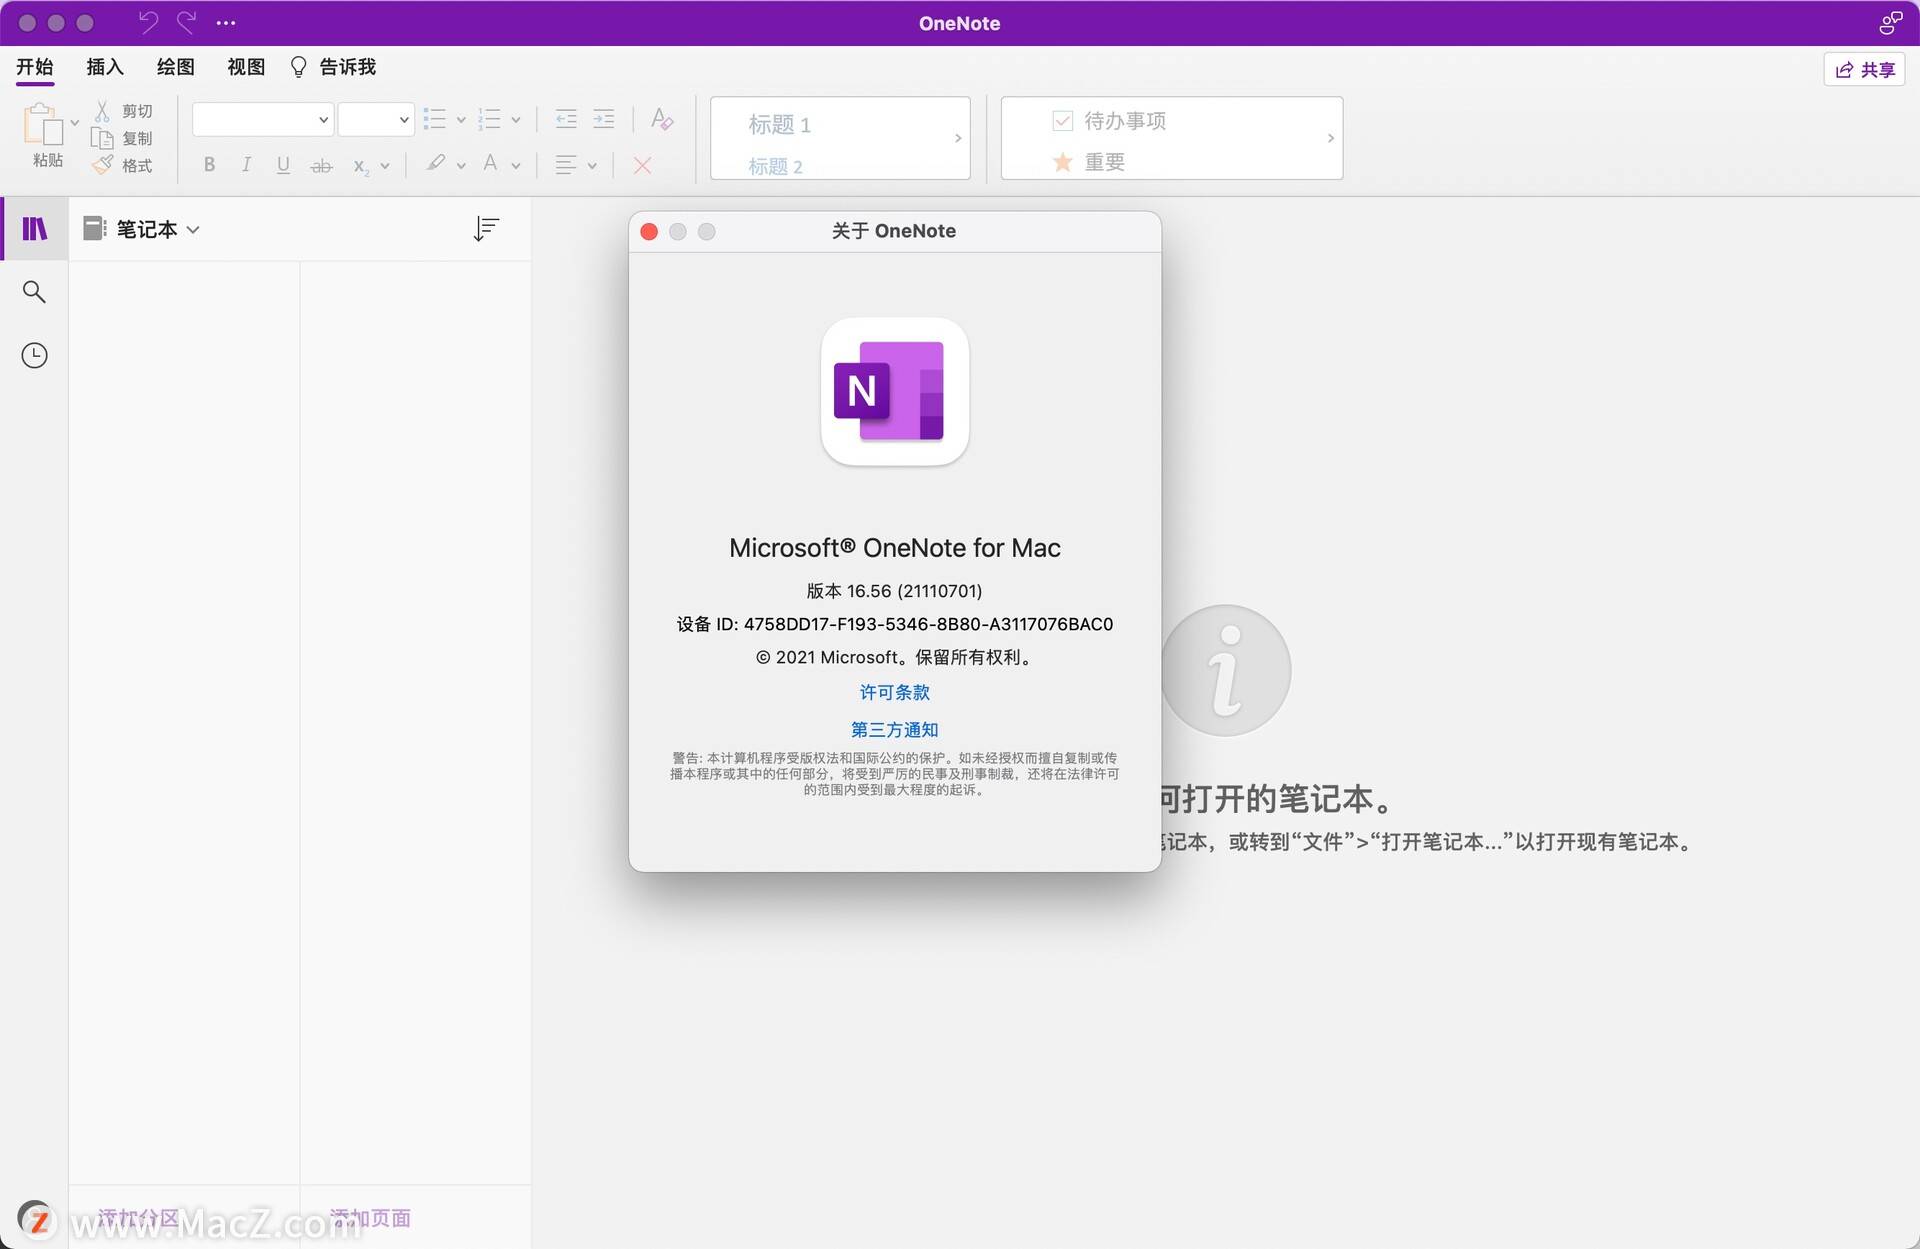The height and width of the screenshot is (1249, 1920).
Task: Toggle italic text formatting
Action: 246,164
